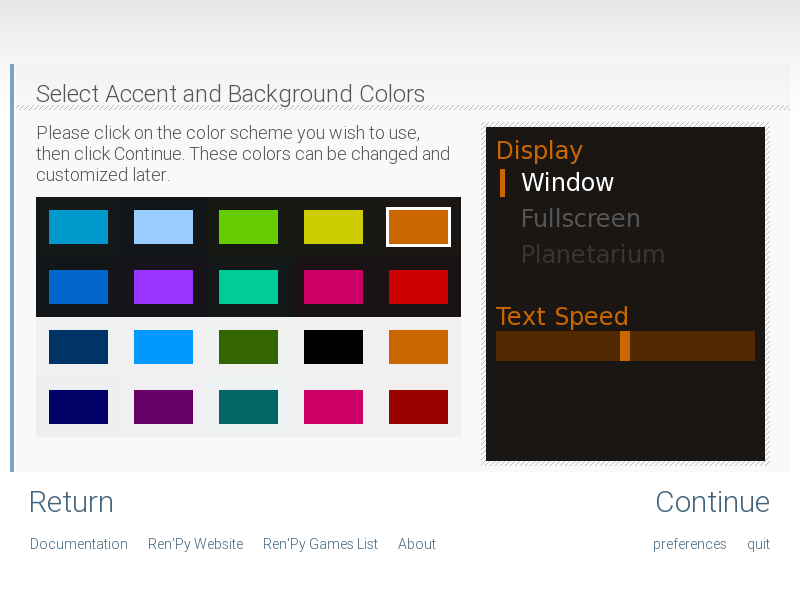Pick the deep indigo-navy swatch in bottom light row
This screenshot has width=800, height=600.
[78, 407]
